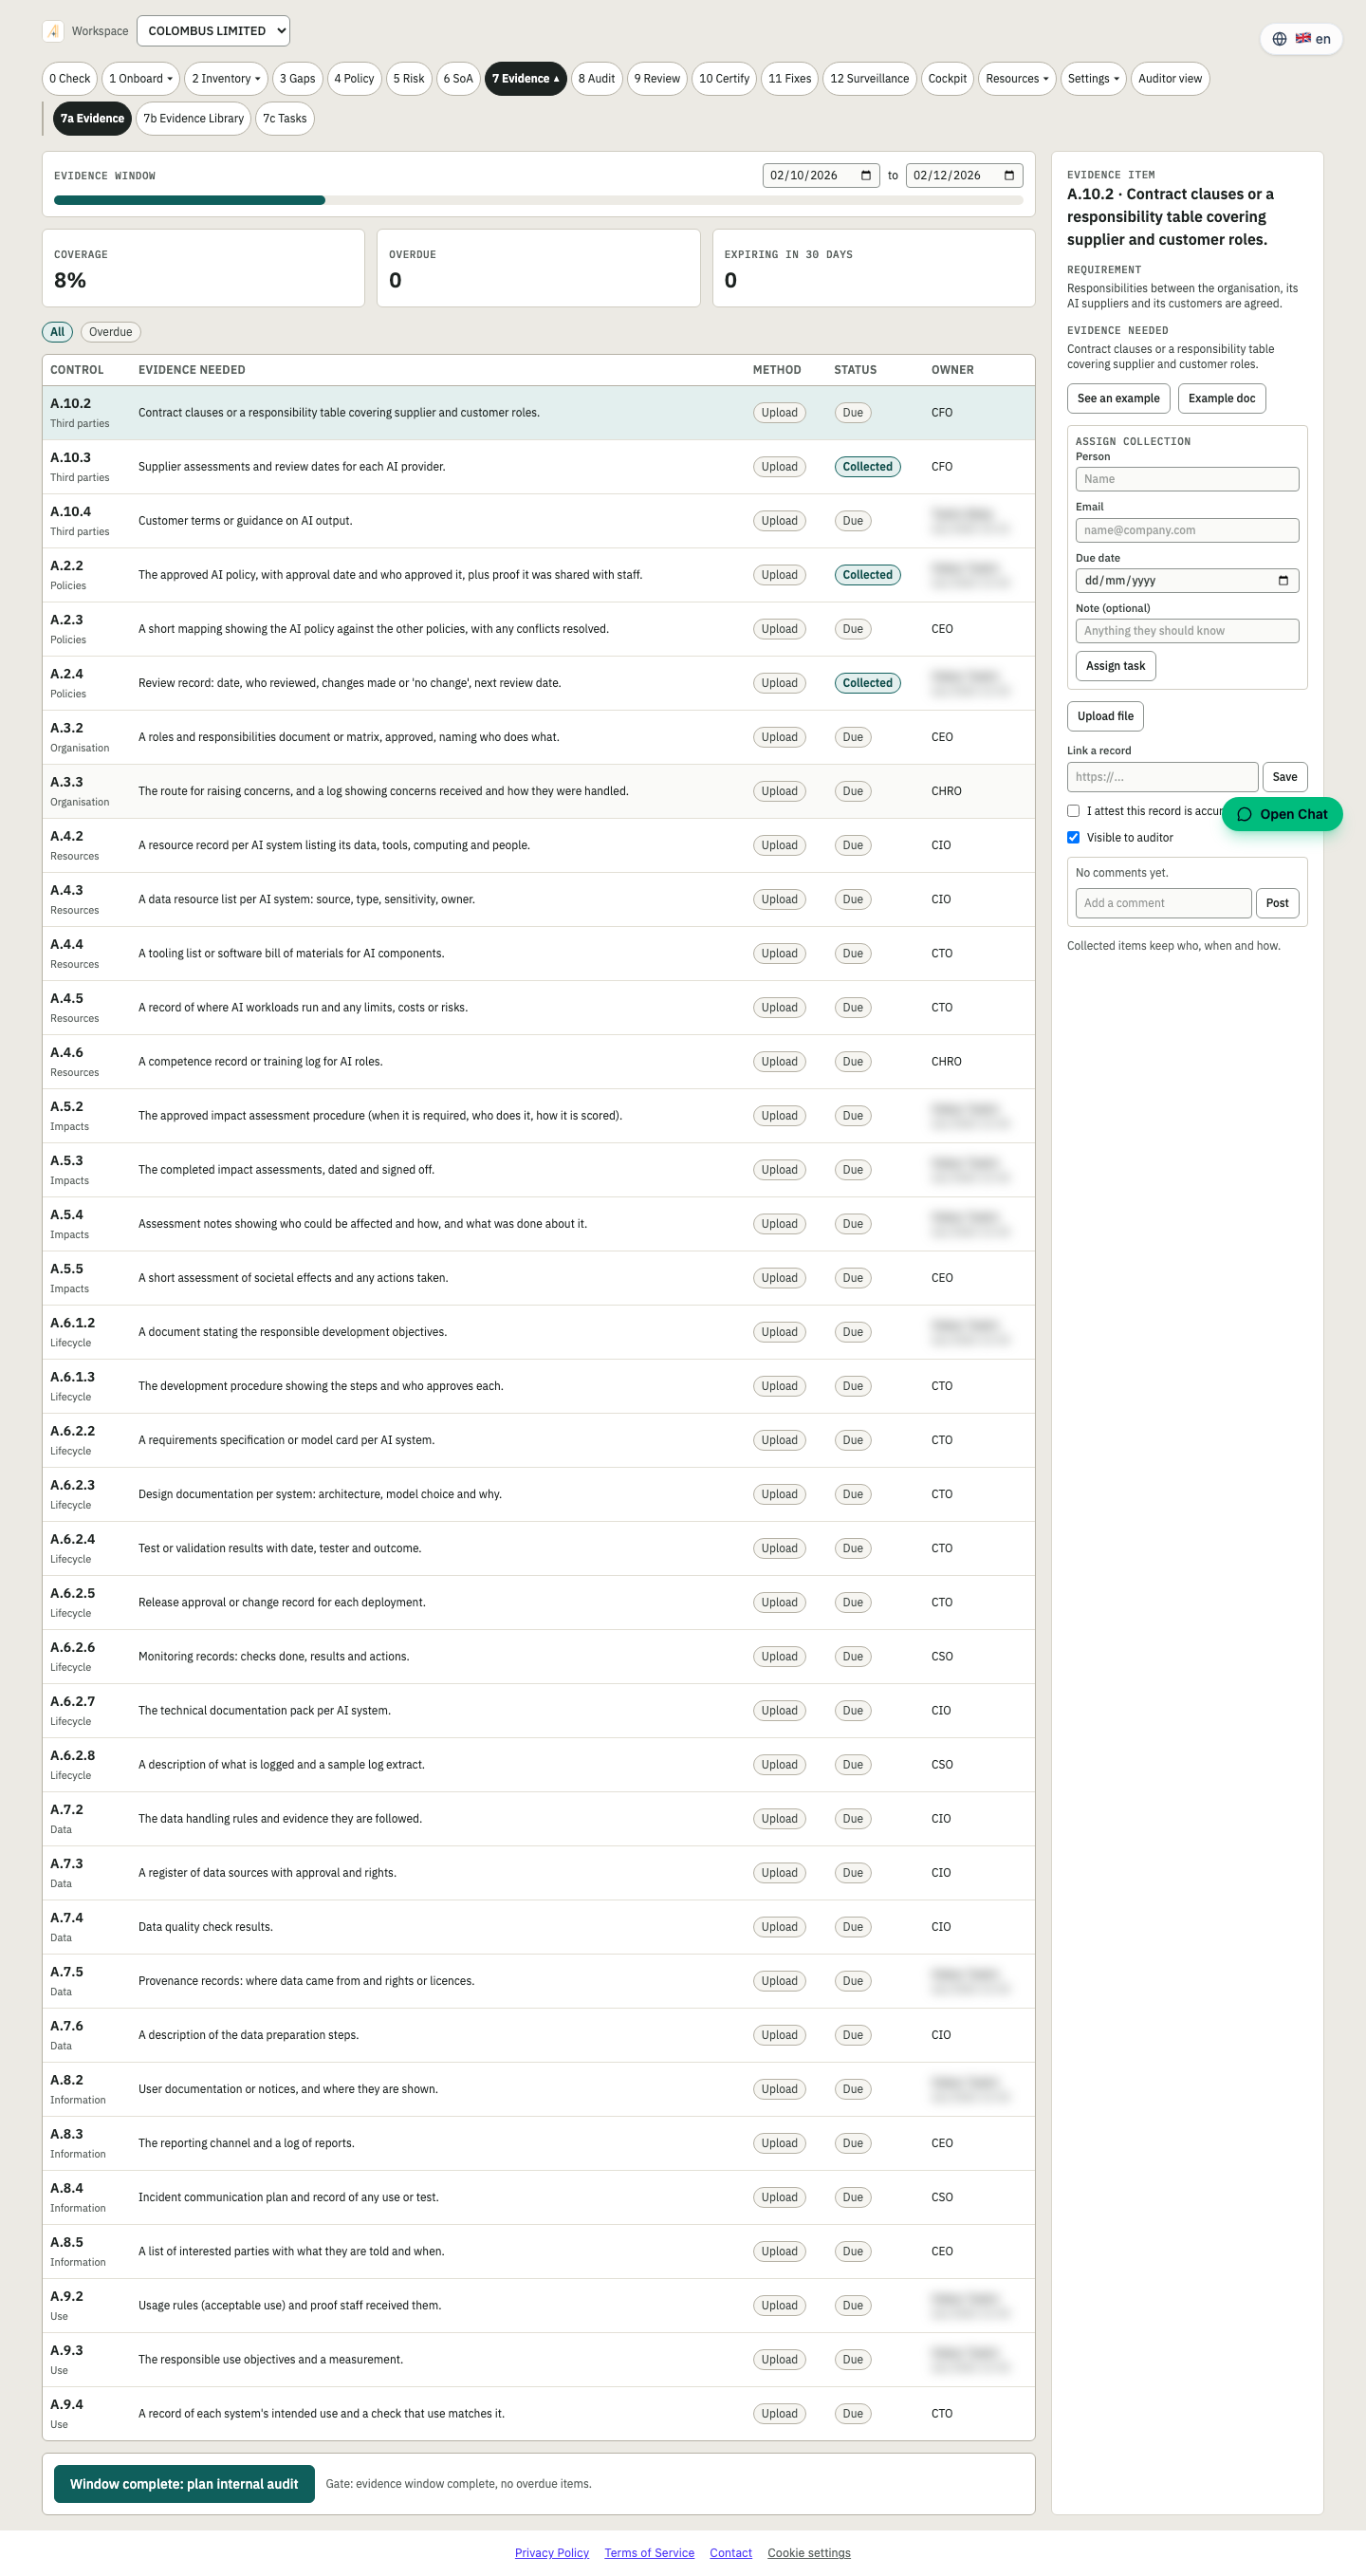Focus the Link a record URL field

click(1162, 777)
